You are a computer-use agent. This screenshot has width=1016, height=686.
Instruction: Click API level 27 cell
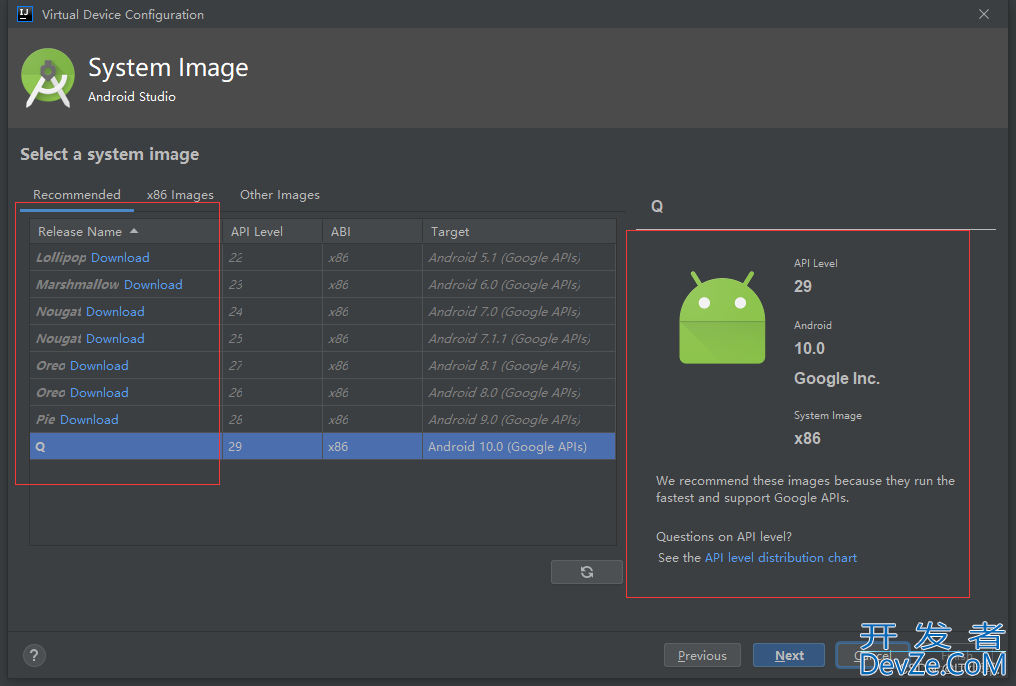click(x=273, y=366)
